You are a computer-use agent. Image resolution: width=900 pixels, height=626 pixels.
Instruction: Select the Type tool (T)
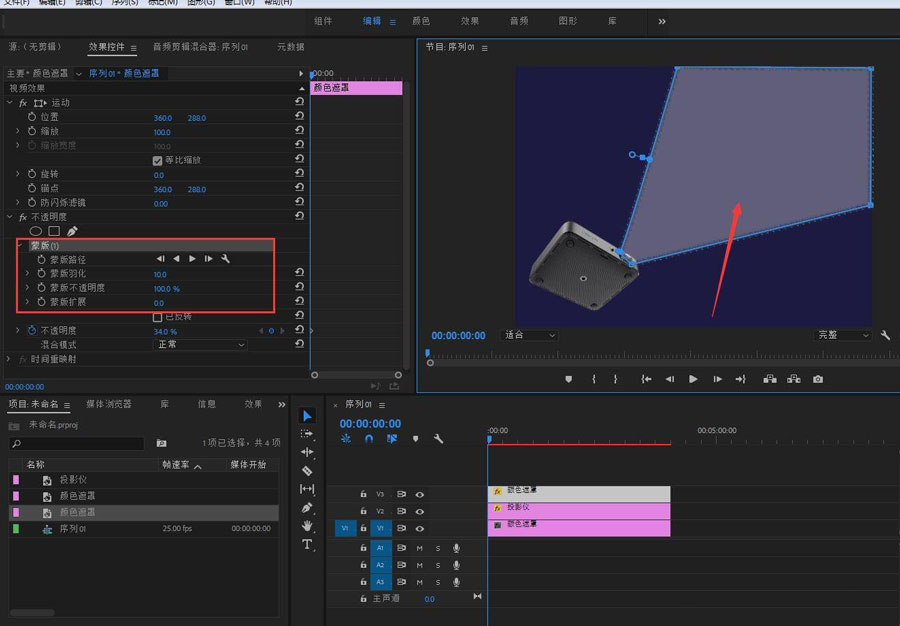click(307, 544)
